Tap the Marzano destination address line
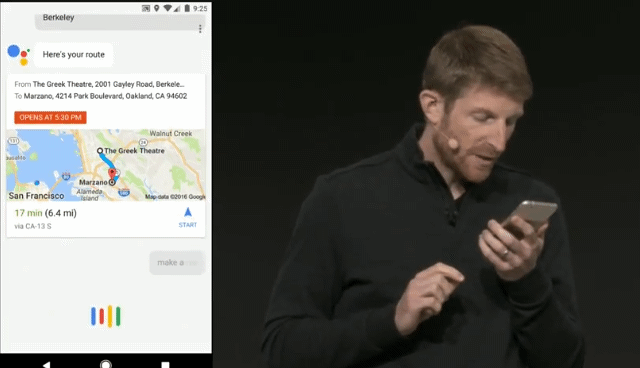Image resolution: width=640 pixels, height=368 pixels. (101, 96)
